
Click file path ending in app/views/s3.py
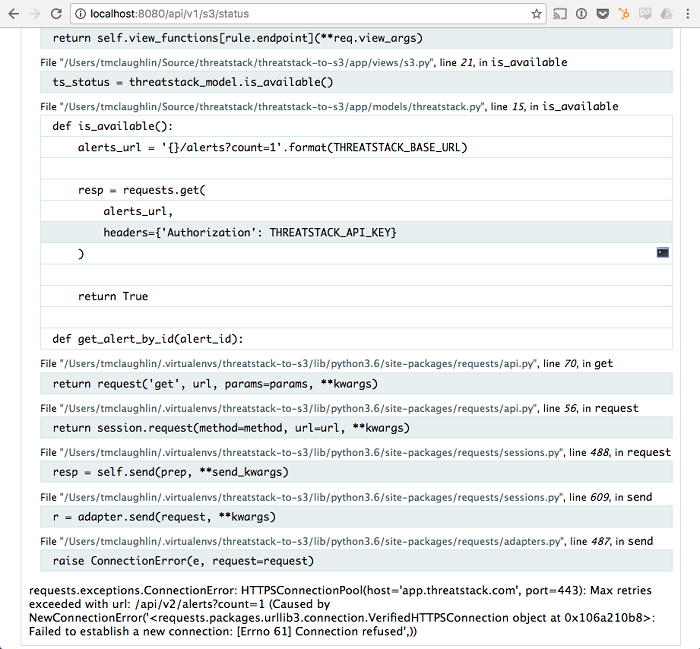click(x=248, y=62)
